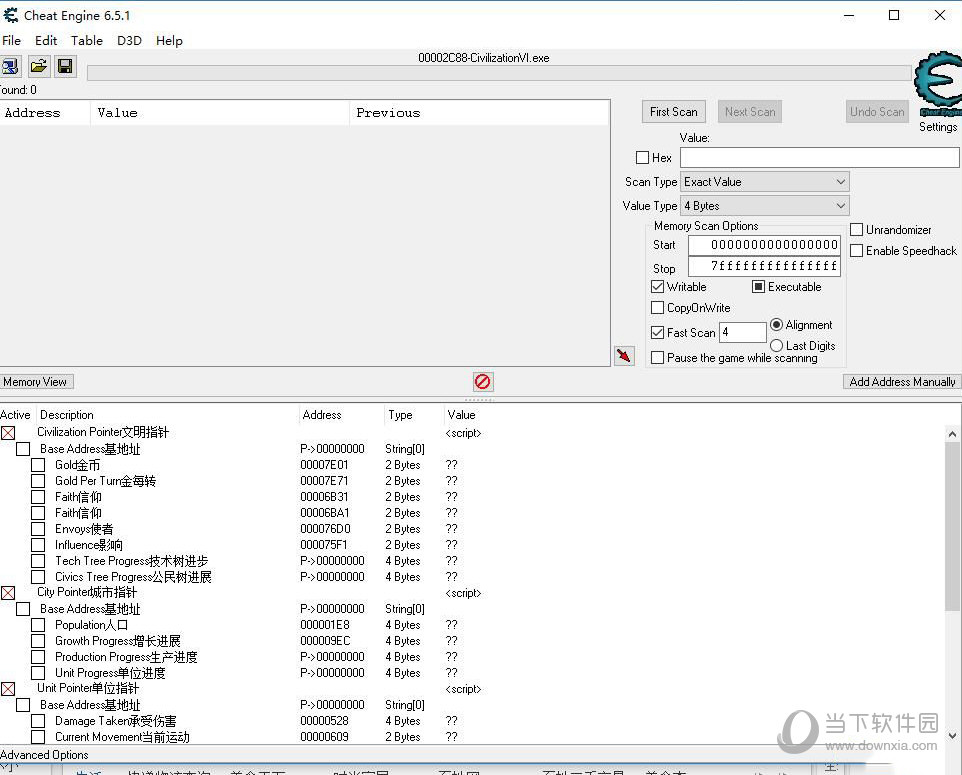
Task: Activate Tech Tree Progress checkbox
Action: [x=38, y=560]
